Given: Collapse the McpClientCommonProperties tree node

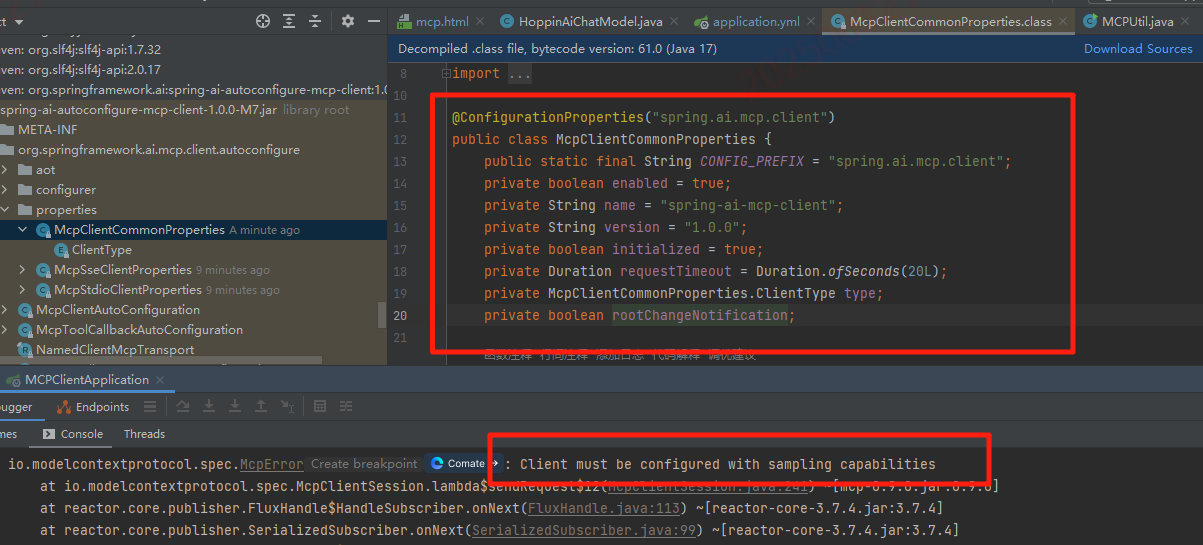Looking at the screenshot, I should pyautogui.click(x=23, y=230).
